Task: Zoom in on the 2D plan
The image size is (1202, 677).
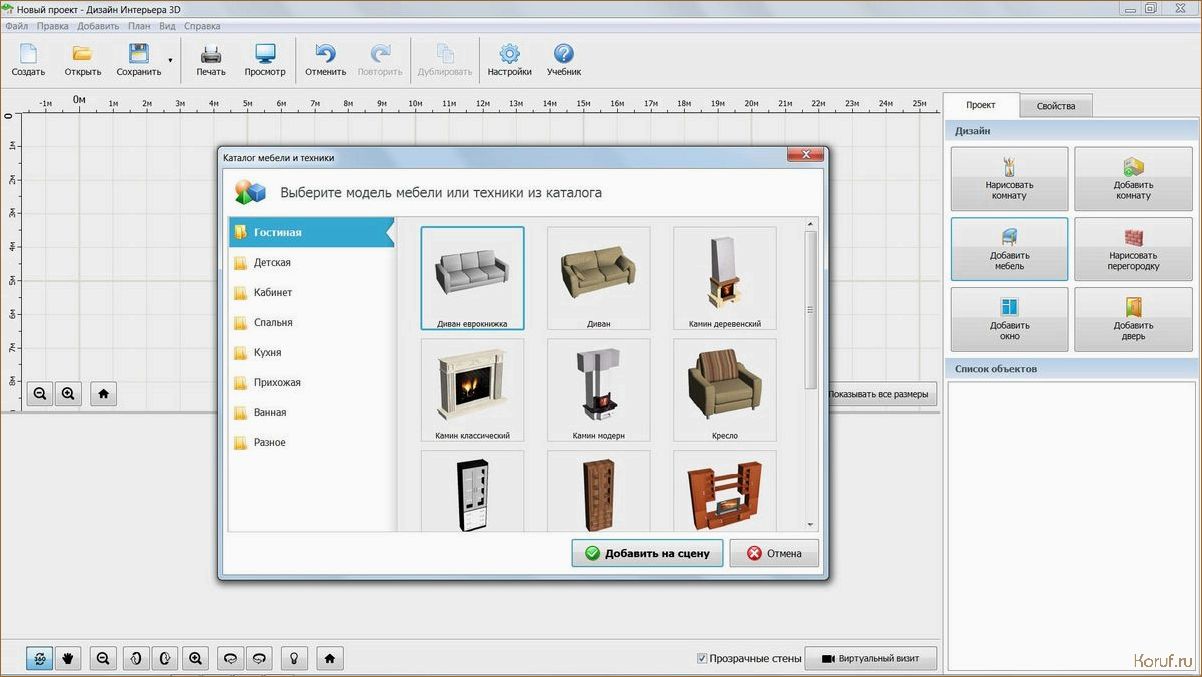Action: (x=68, y=394)
